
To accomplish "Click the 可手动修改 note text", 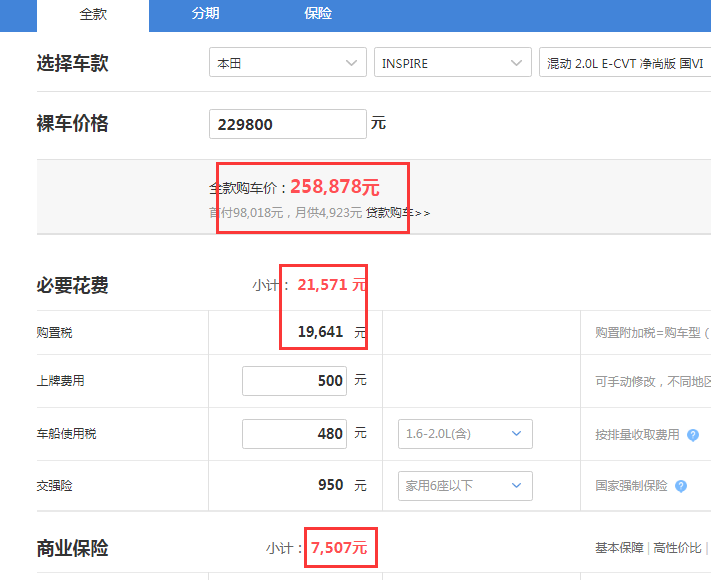I will click(653, 382).
